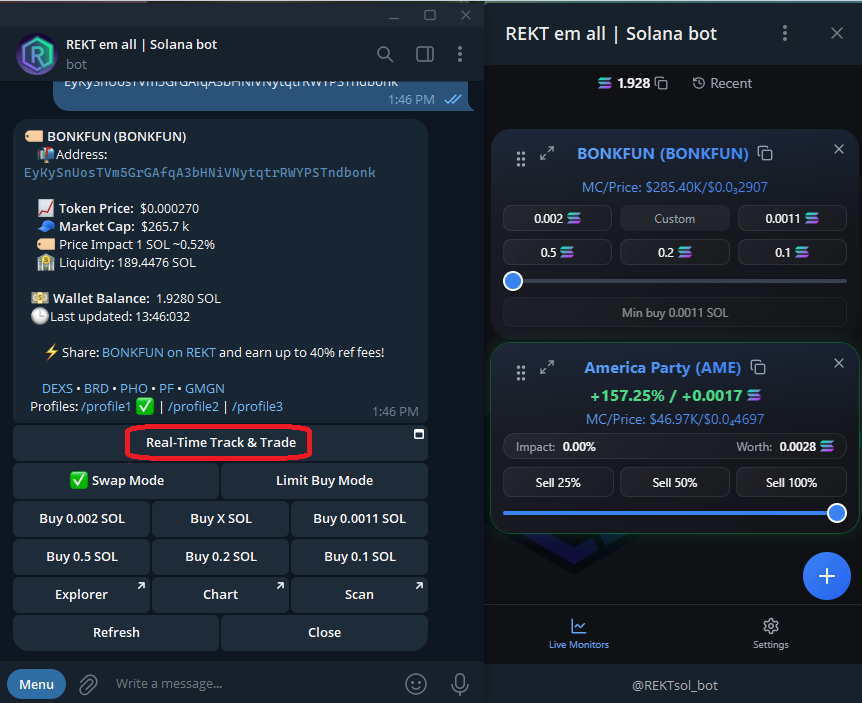This screenshot has height=703, width=862.
Task: Start voice message microphone icon
Action: pyautogui.click(x=460, y=684)
